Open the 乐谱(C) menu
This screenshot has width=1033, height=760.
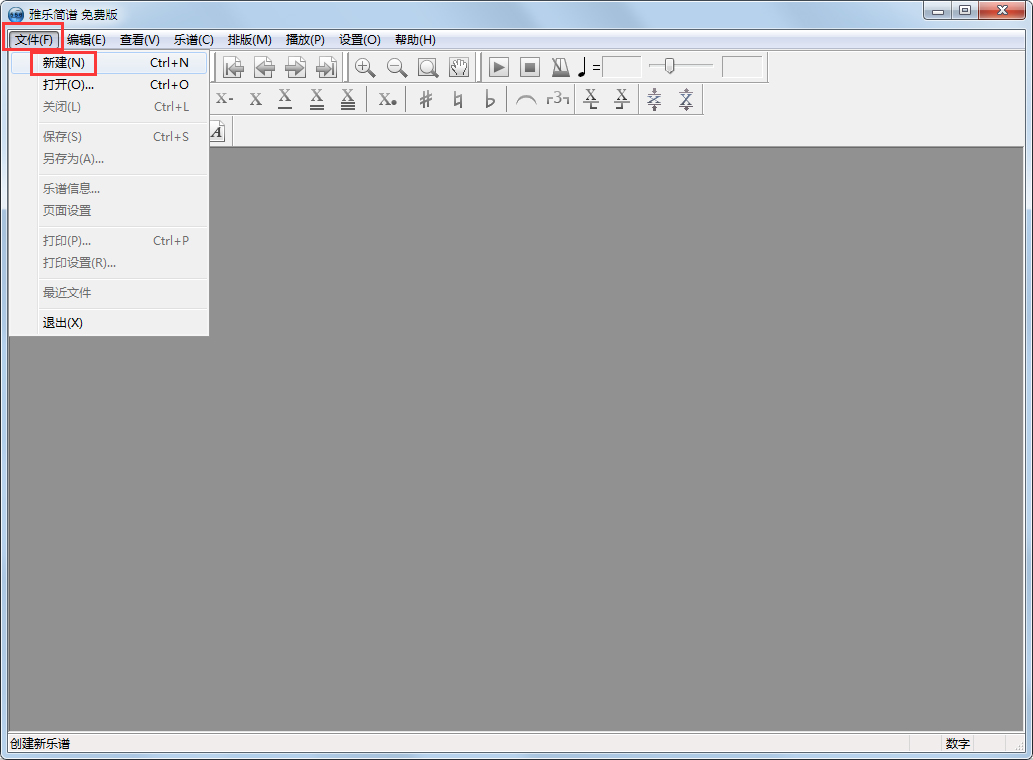coord(193,40)
